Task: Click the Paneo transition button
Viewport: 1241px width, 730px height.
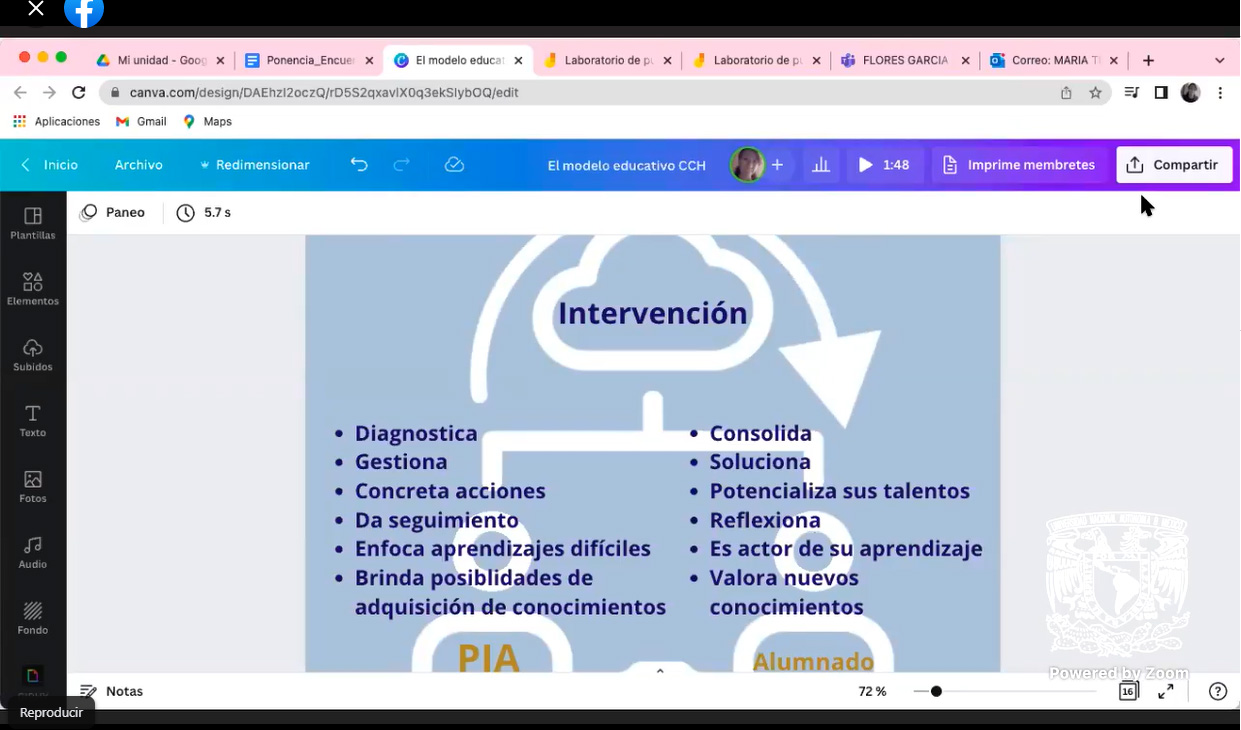Action: (113, 212)
